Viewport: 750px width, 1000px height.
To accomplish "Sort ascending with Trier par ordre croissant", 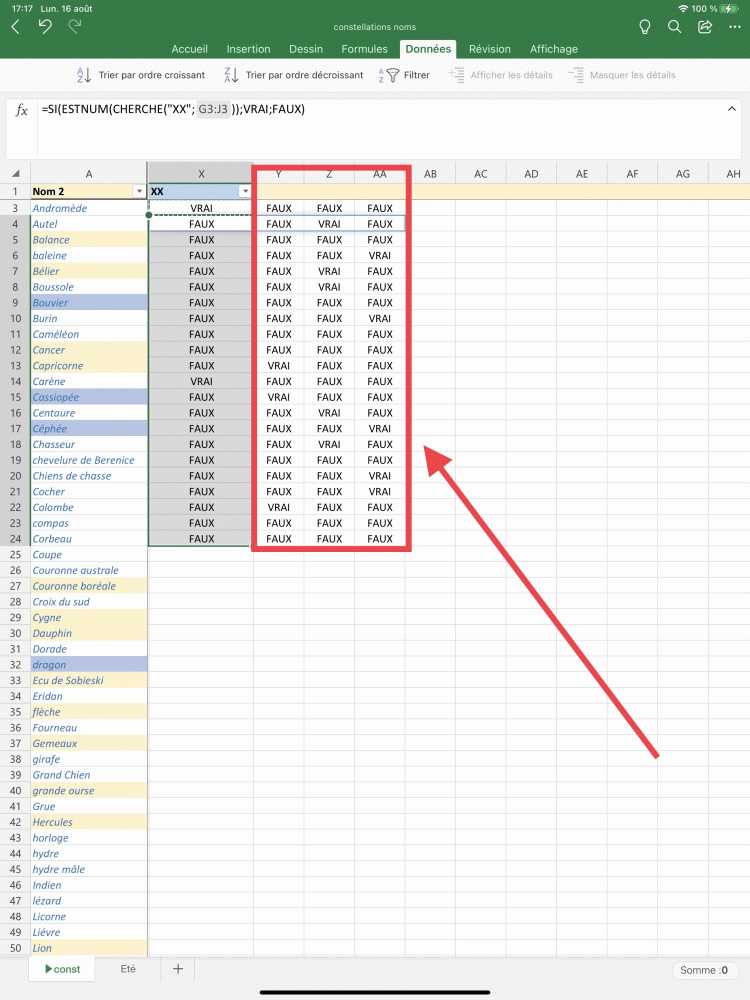I will tap(141, 75).
